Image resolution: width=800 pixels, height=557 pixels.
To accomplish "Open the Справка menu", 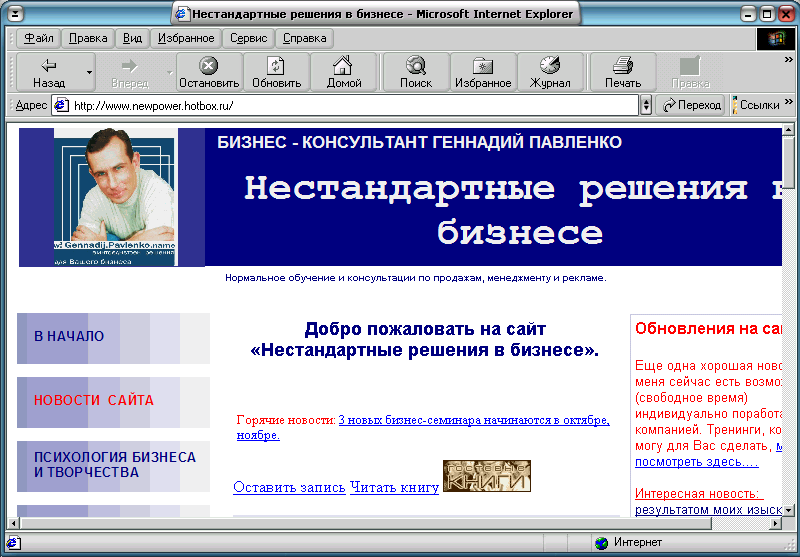I will pos(304,39).
